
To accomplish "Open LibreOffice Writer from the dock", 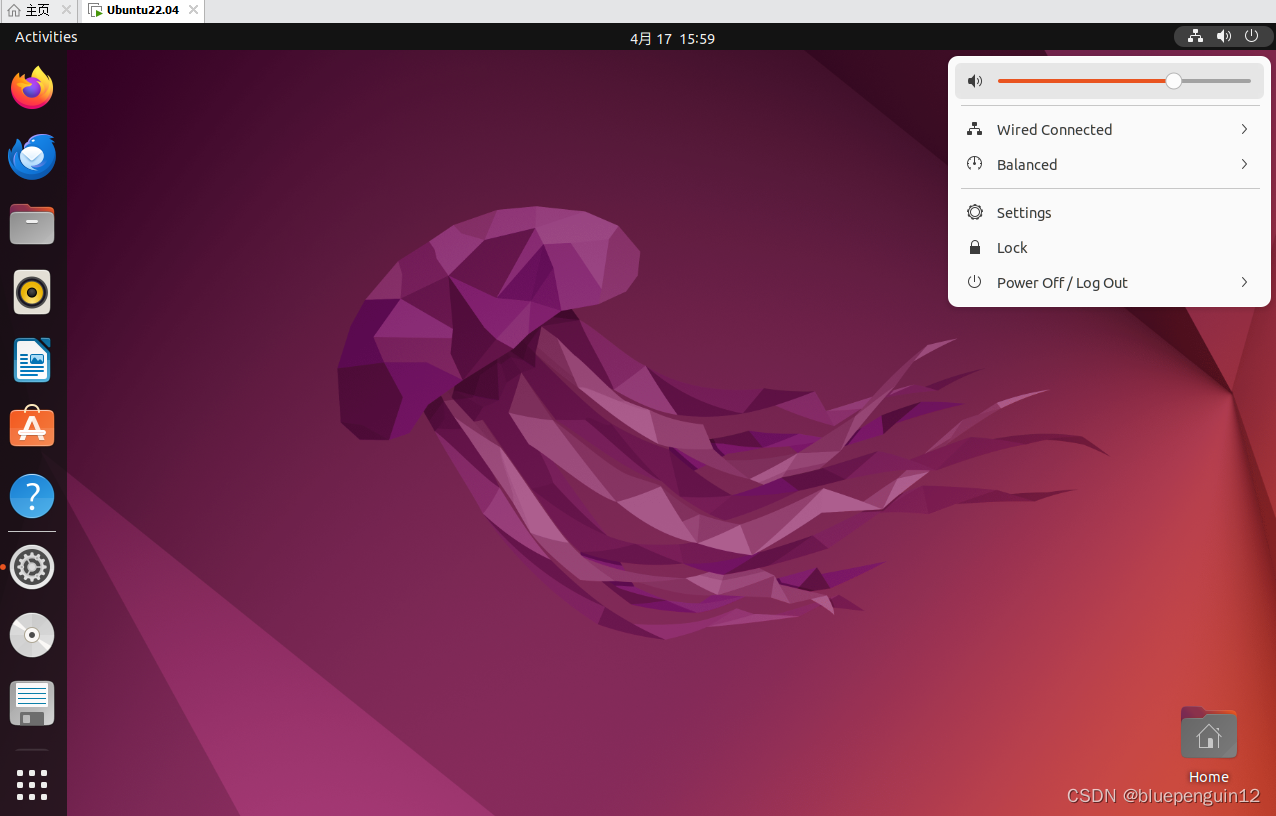I will 32,360.
